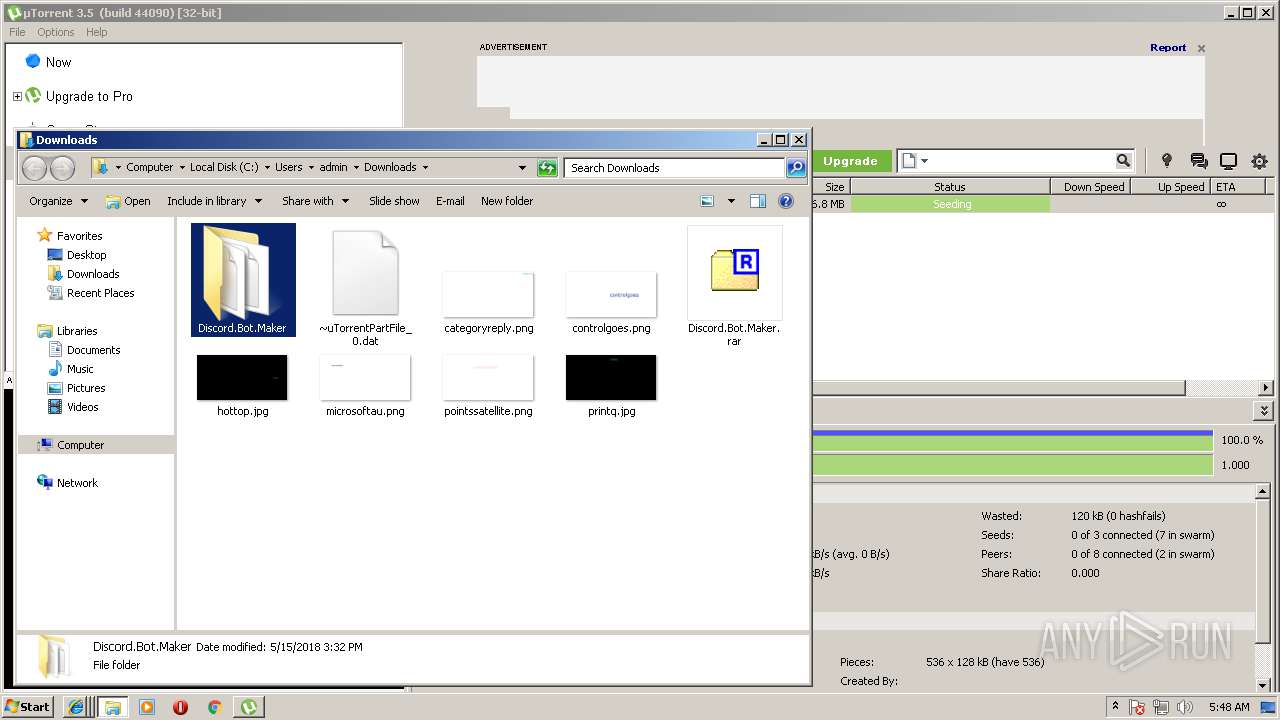1280x720 pixels.
Task: Open Desktop under Favorites
Action: (77, 255)
